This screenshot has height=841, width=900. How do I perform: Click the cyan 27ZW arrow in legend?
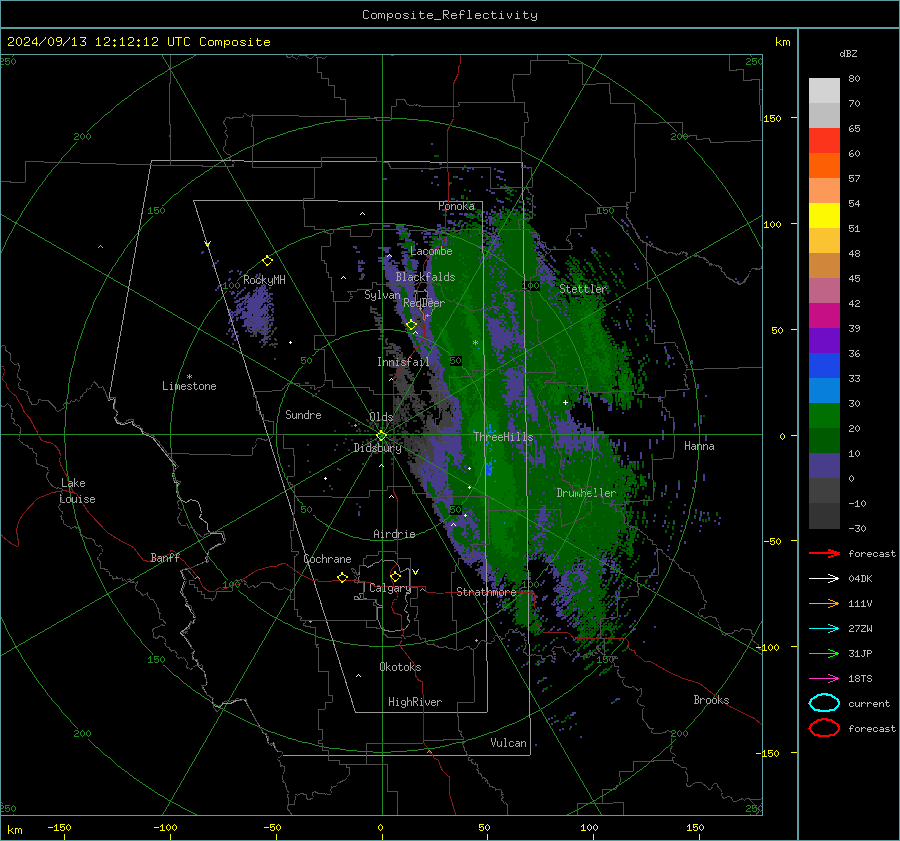(824, 629)
